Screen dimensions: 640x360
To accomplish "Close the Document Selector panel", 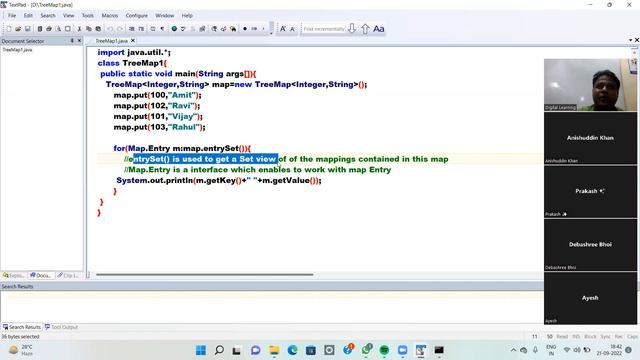I will pyautogui.click(x=79, y=41).
